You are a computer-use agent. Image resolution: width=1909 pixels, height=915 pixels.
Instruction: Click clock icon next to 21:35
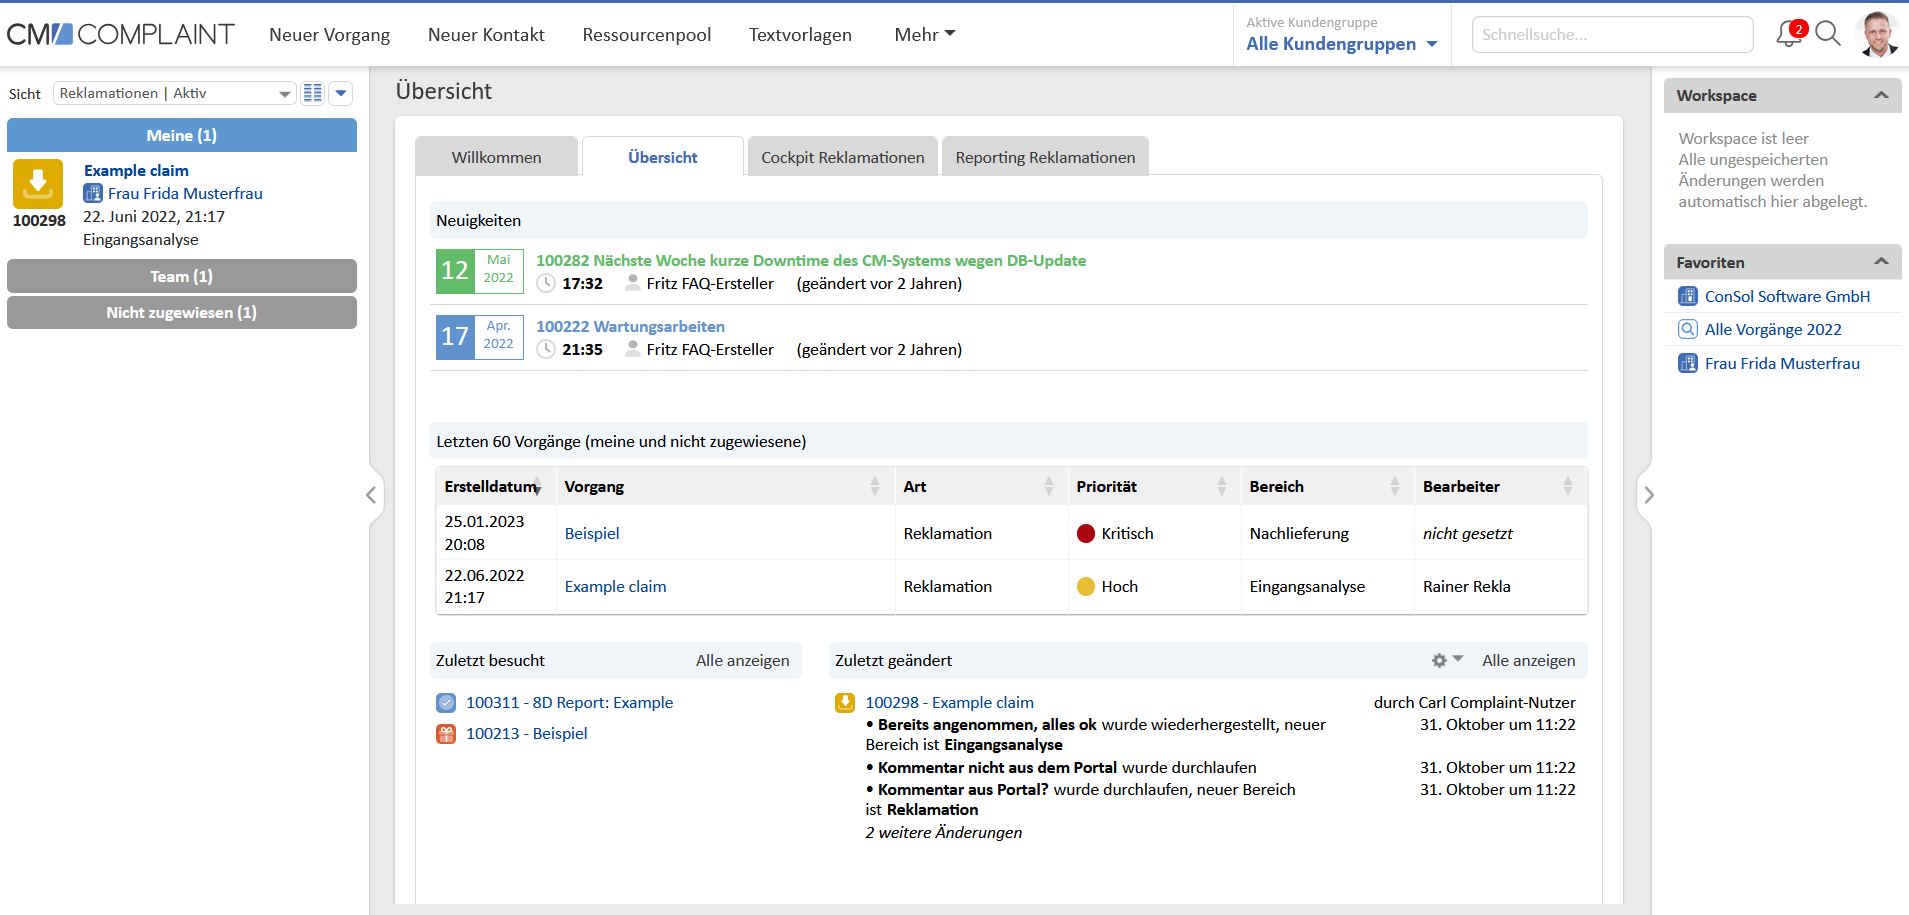coord(546,349)
